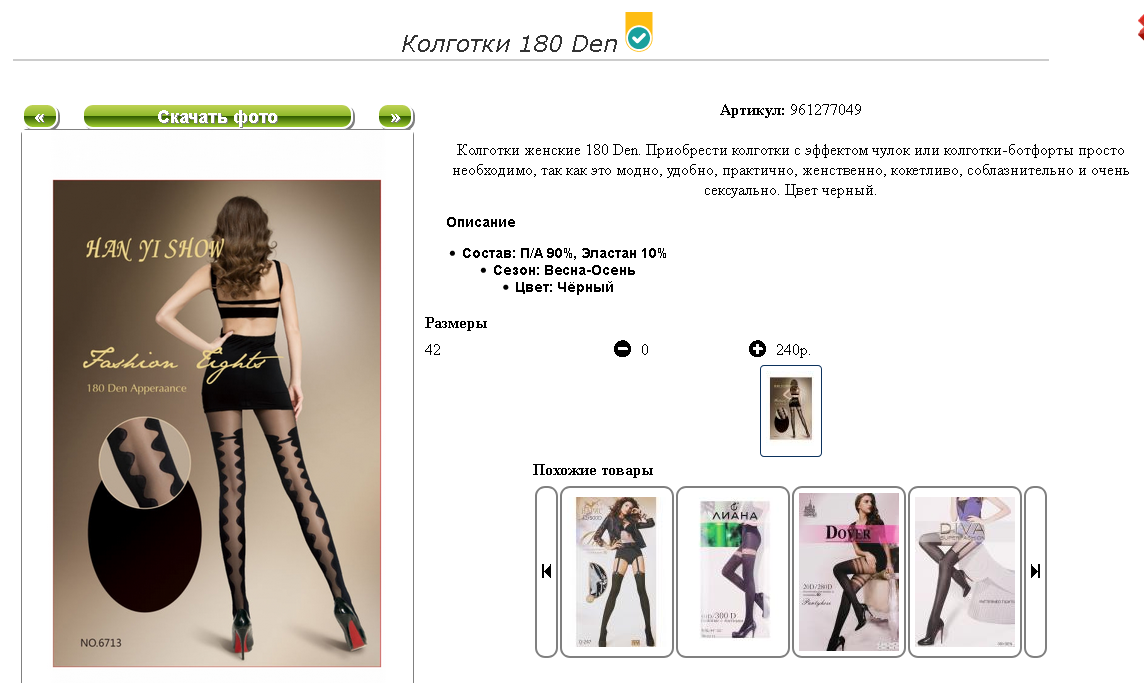Click the red icon at top right edge

tap(1140, 28)
